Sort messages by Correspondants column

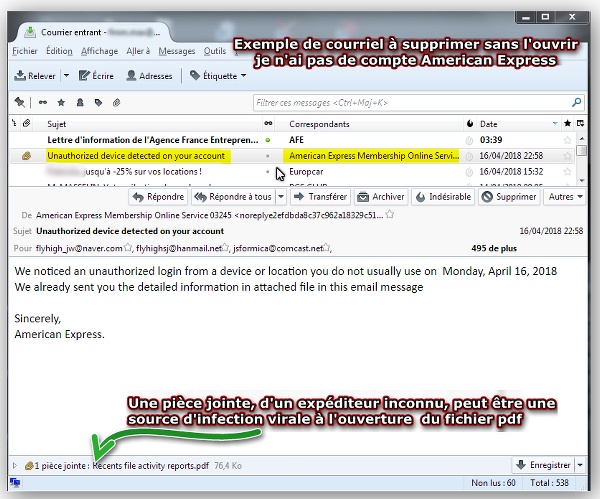pos(319,124)
